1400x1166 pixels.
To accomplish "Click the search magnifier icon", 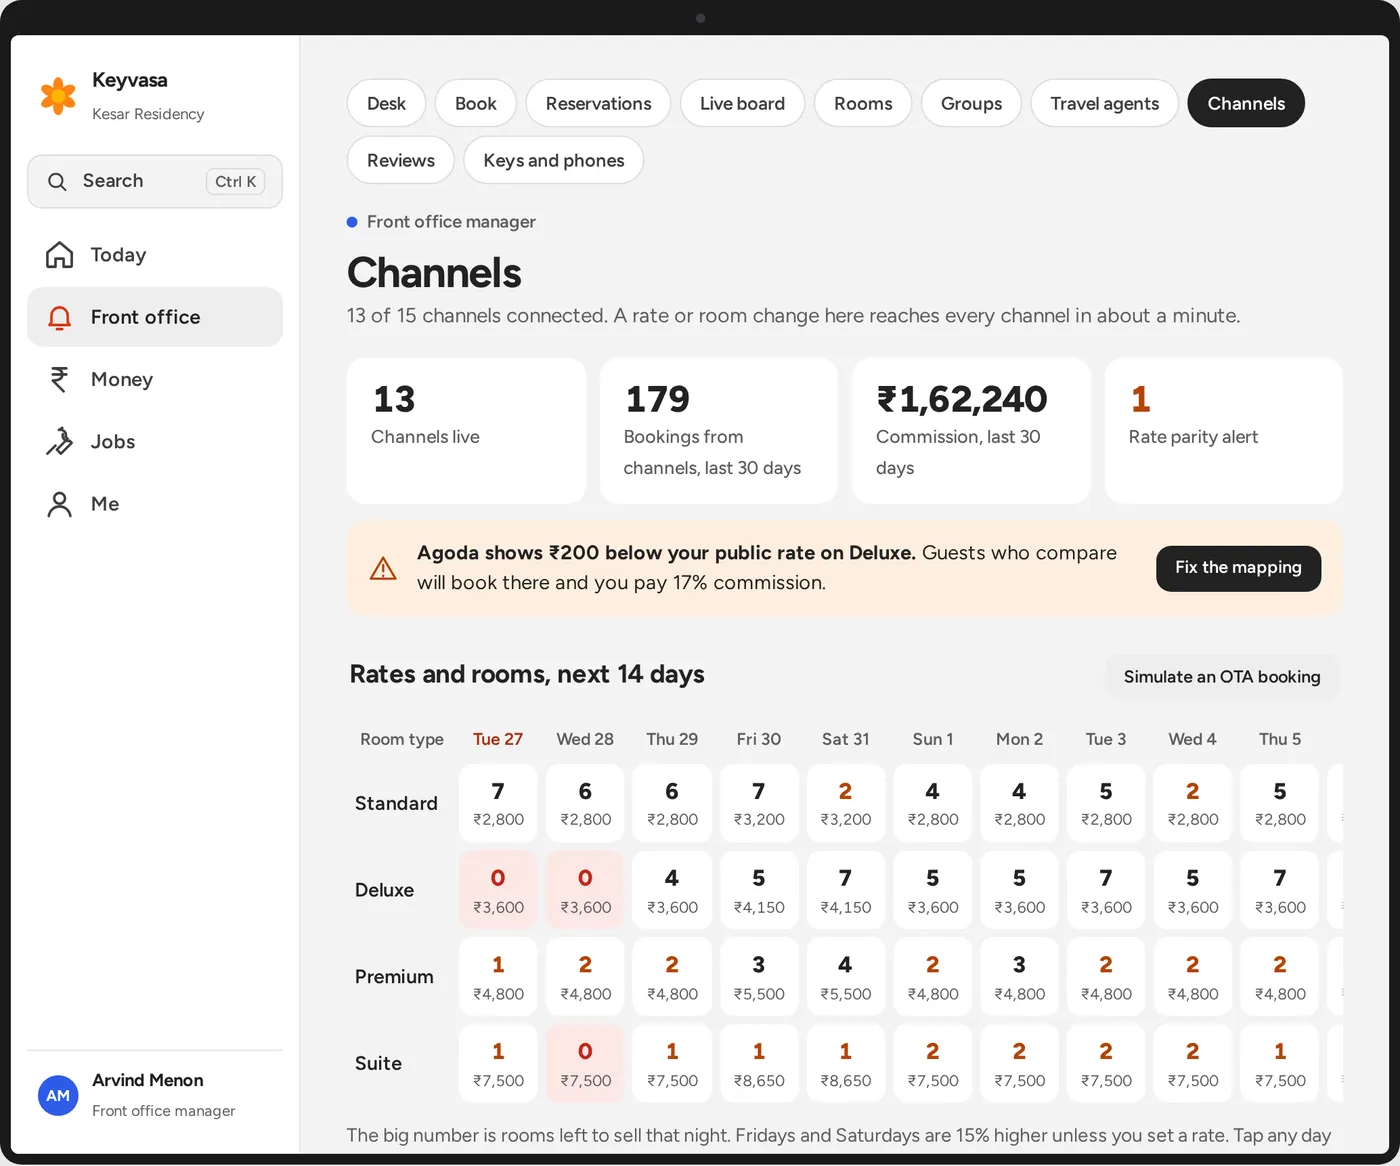I will click(58, 181).
